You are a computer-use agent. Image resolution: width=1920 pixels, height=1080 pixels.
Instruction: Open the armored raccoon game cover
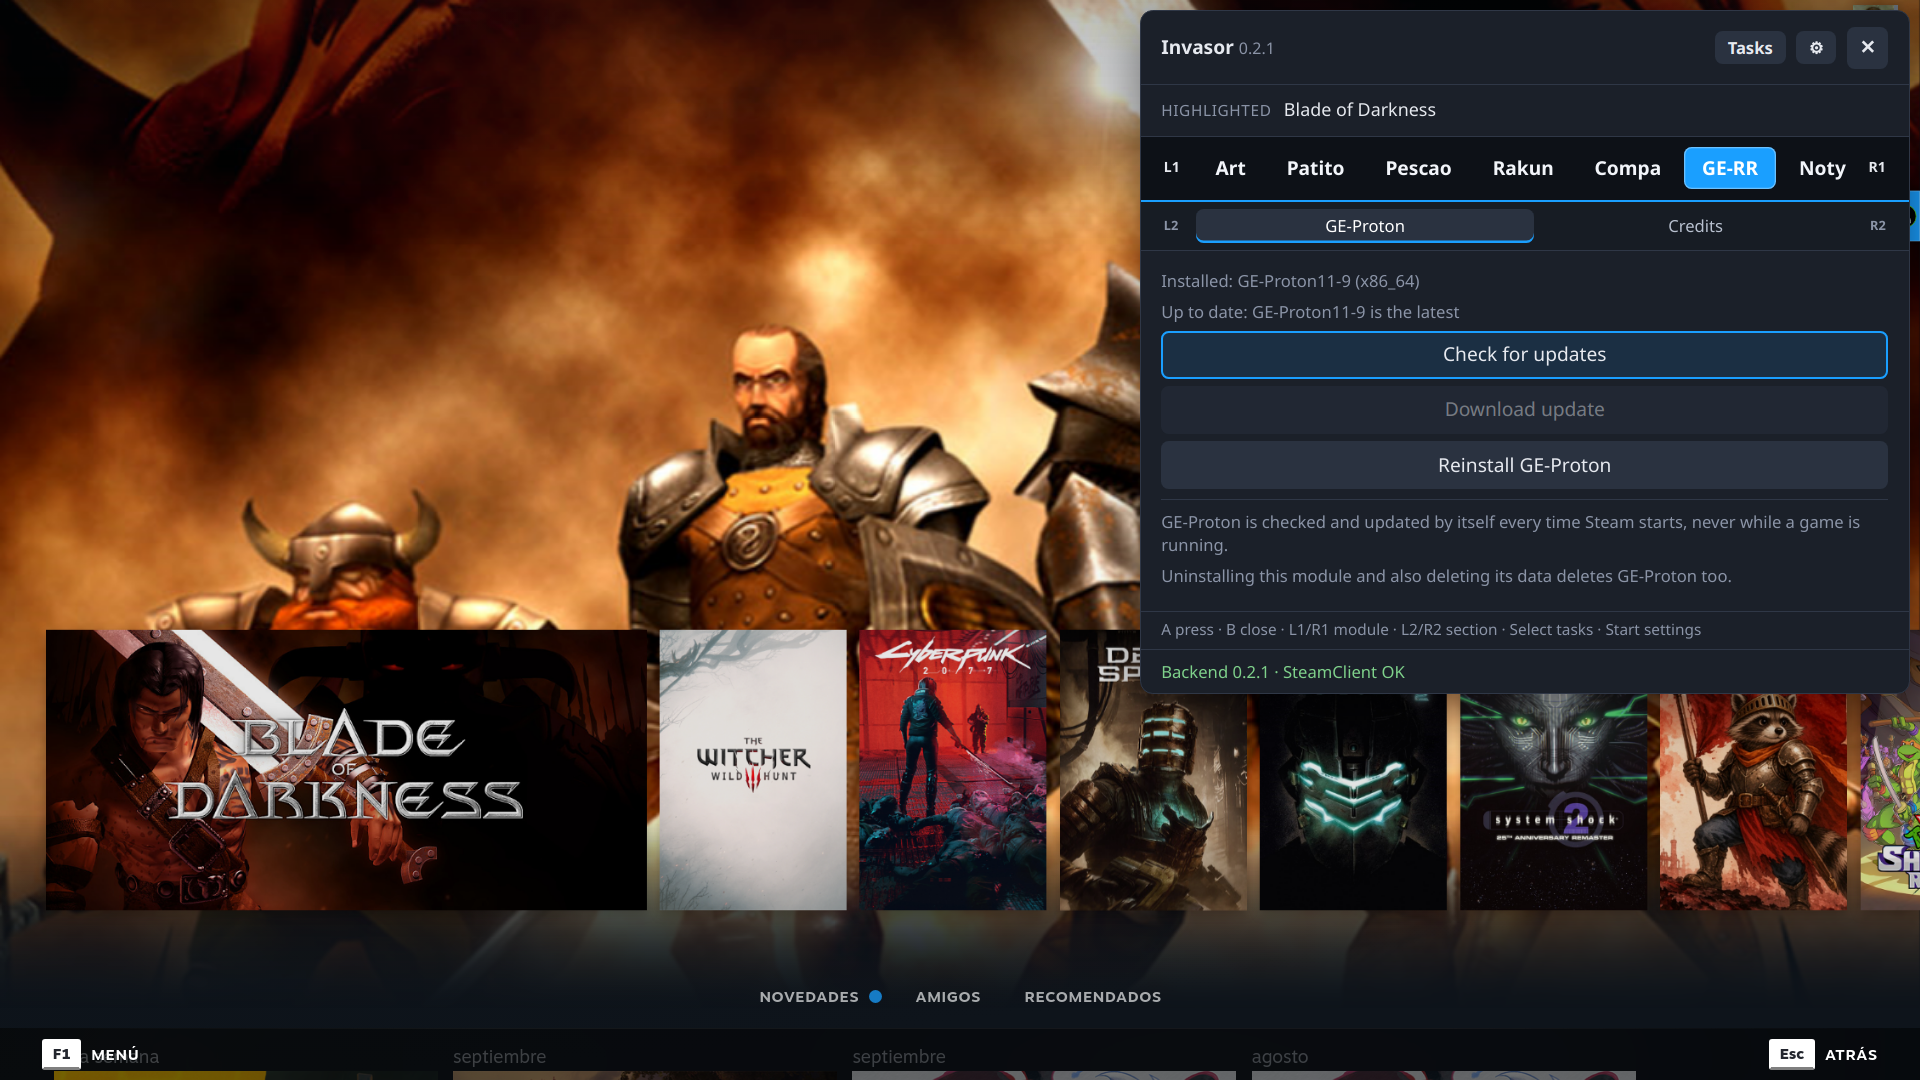1753,802
